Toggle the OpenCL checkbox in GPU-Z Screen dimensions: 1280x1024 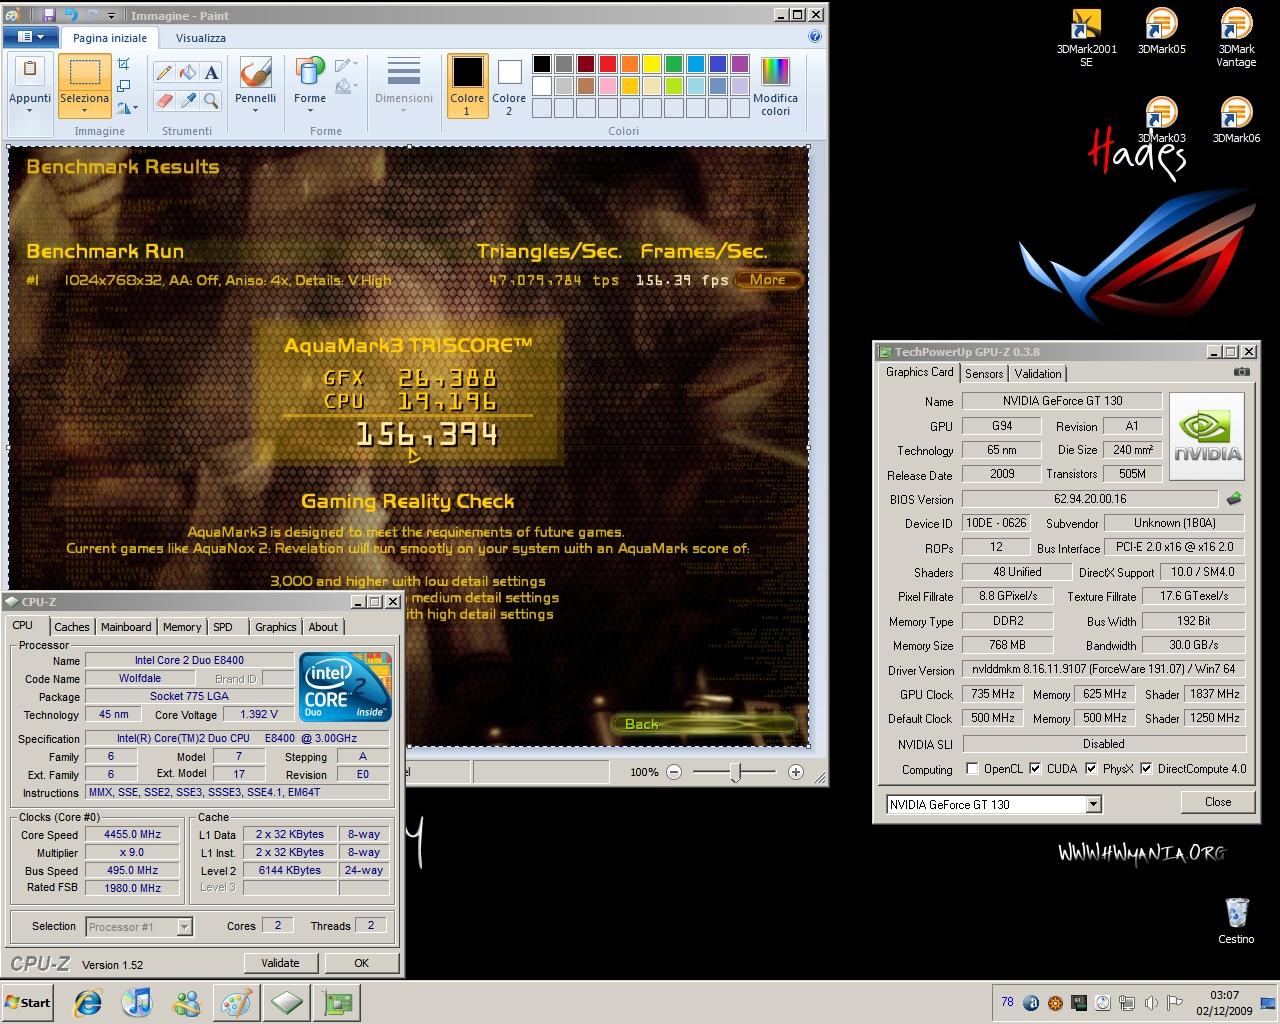coord(972,769)
